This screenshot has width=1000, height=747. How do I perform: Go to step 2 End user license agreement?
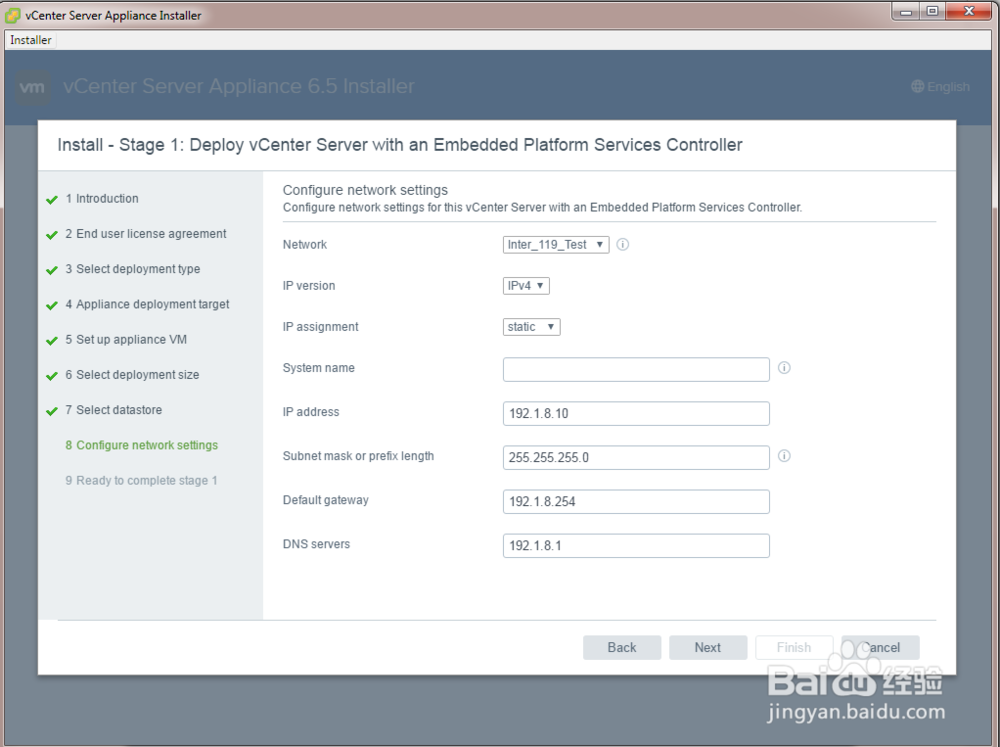(145, 233)
